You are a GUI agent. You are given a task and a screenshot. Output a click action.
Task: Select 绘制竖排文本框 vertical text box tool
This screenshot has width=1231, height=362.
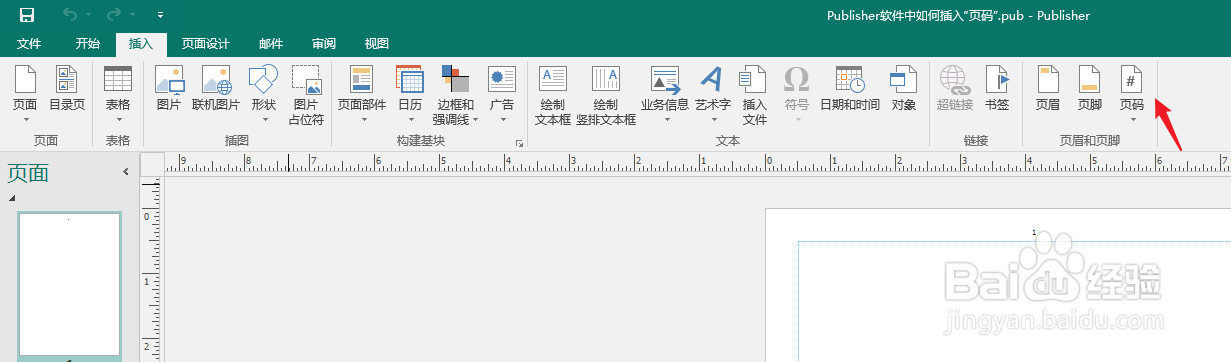pyautogui.click(x=606, y=95)
